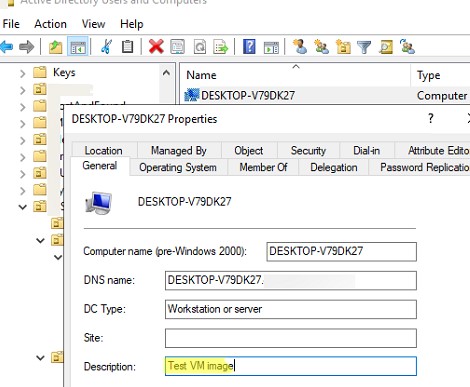
Task: Open the Action menu
Action: (50, 24)
